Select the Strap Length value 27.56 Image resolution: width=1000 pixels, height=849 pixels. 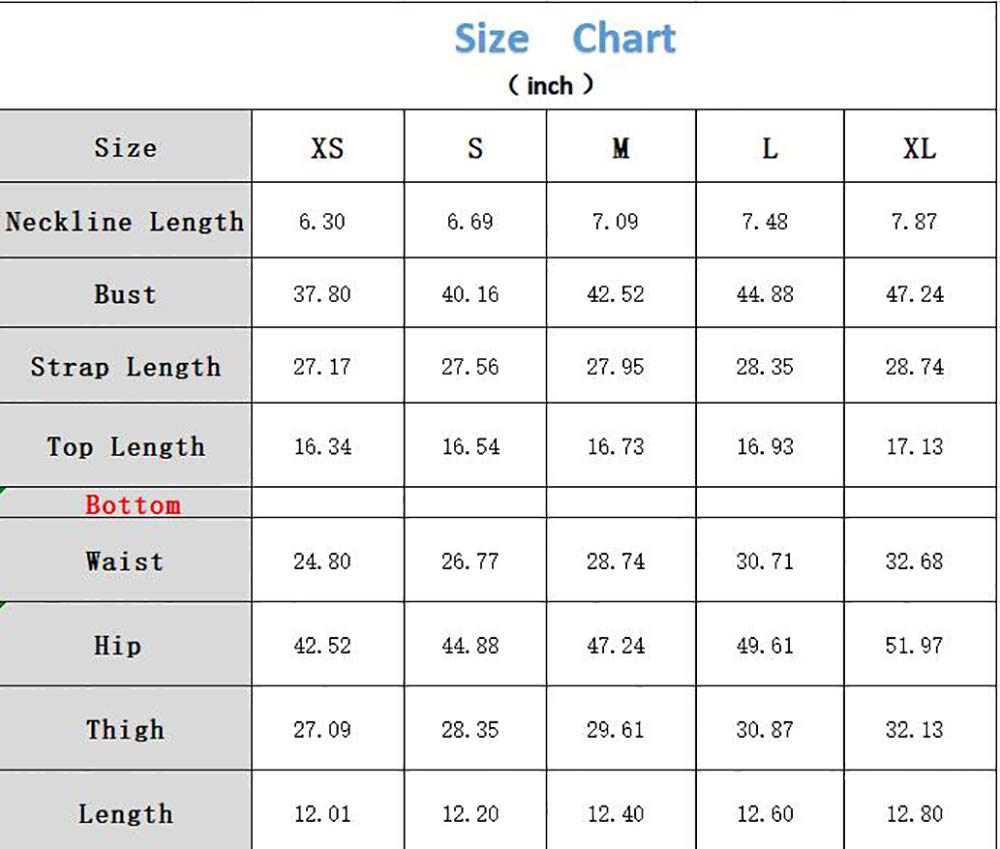(470, 367)
